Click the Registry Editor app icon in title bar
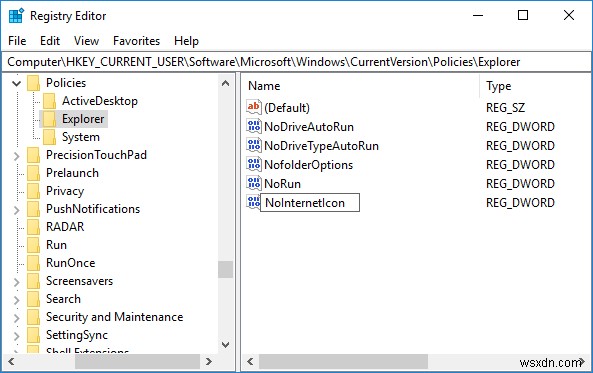 coord(16,16)
